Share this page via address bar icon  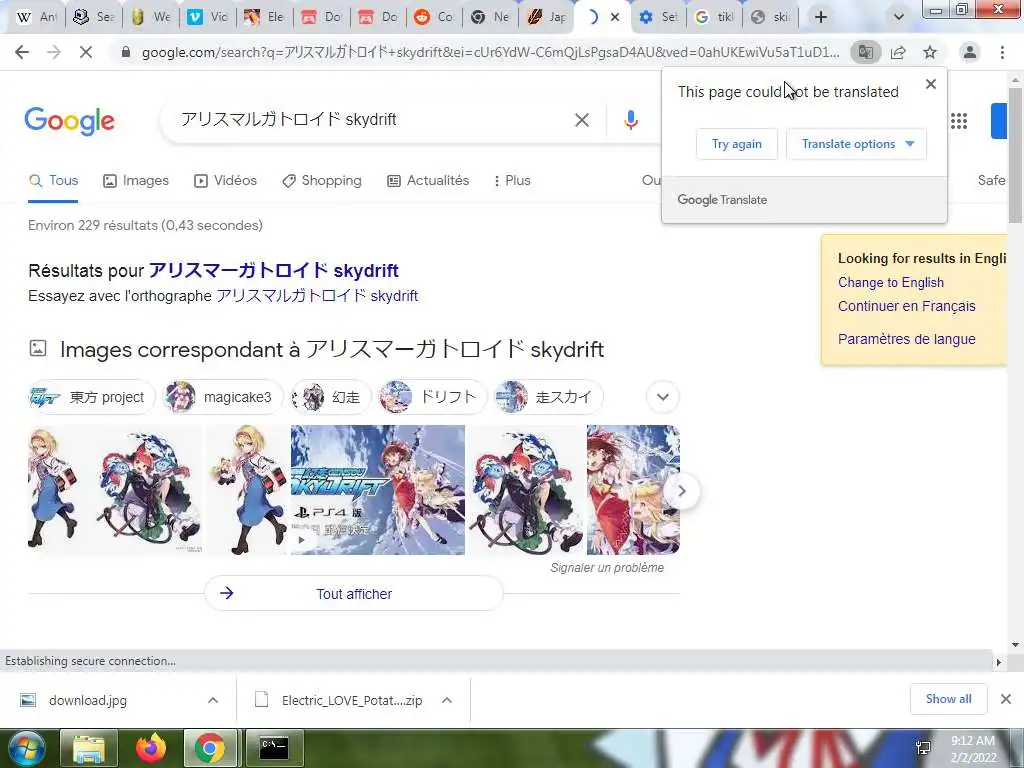898,52
